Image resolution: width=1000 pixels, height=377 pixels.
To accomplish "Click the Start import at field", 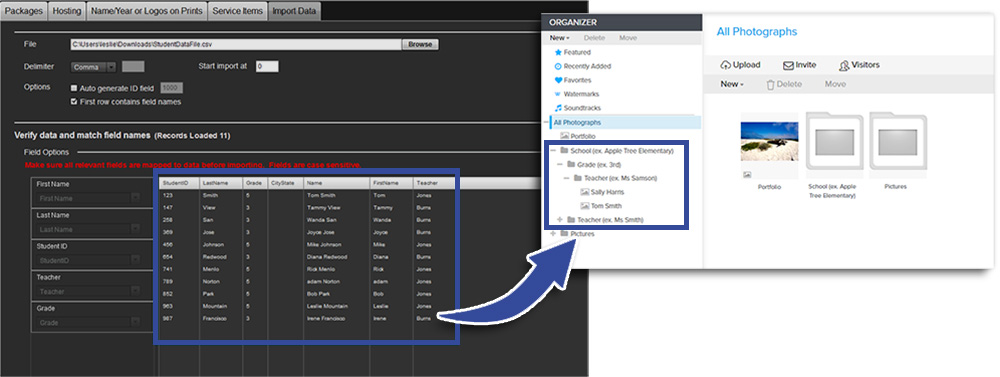I will [267, 66].
